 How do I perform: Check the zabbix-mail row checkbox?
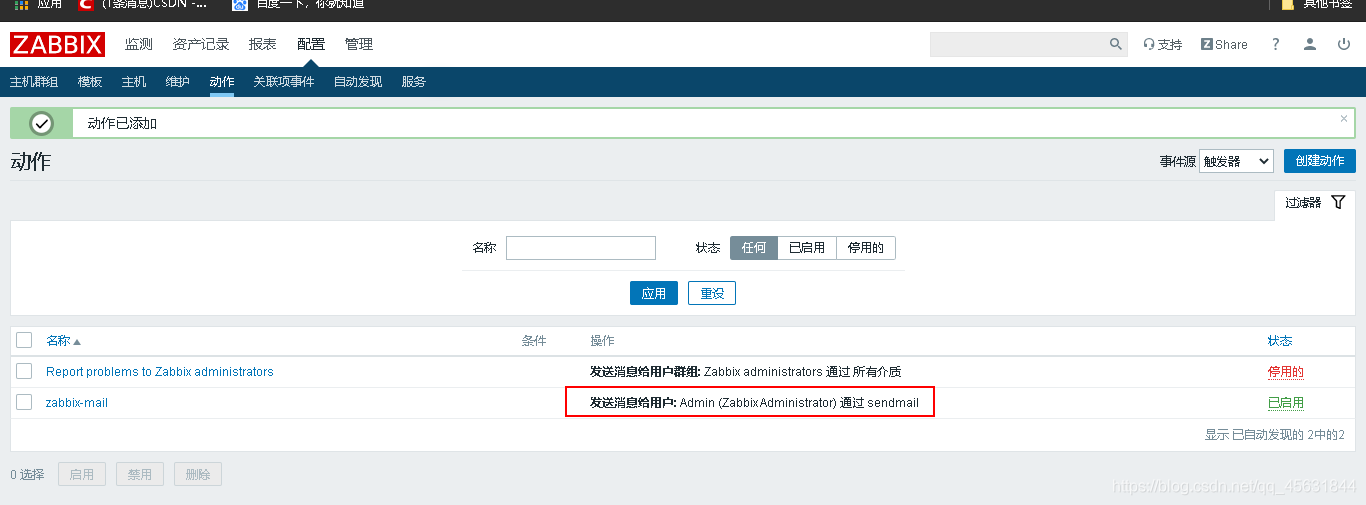pos(24,402)
